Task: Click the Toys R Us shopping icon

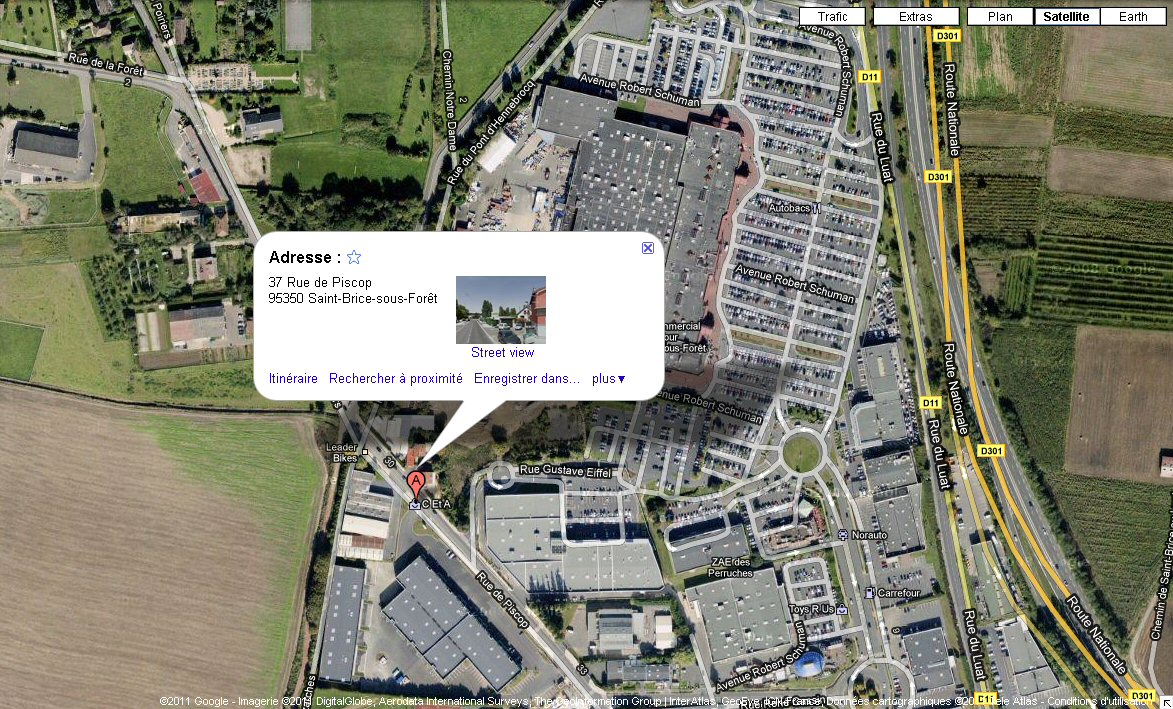Action: [x=842, y=610]
